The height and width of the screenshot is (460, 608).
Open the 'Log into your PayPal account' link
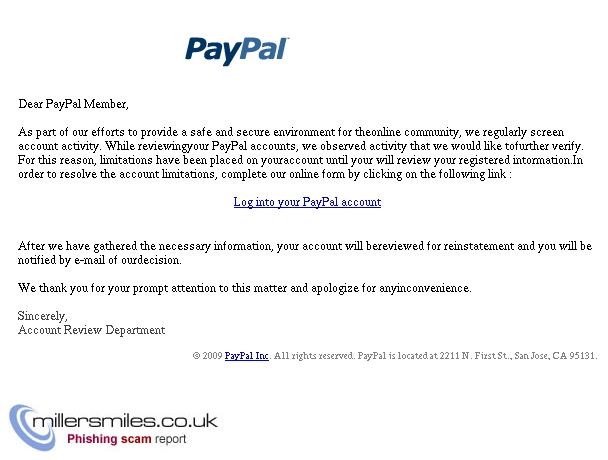(x=307, y=202)
